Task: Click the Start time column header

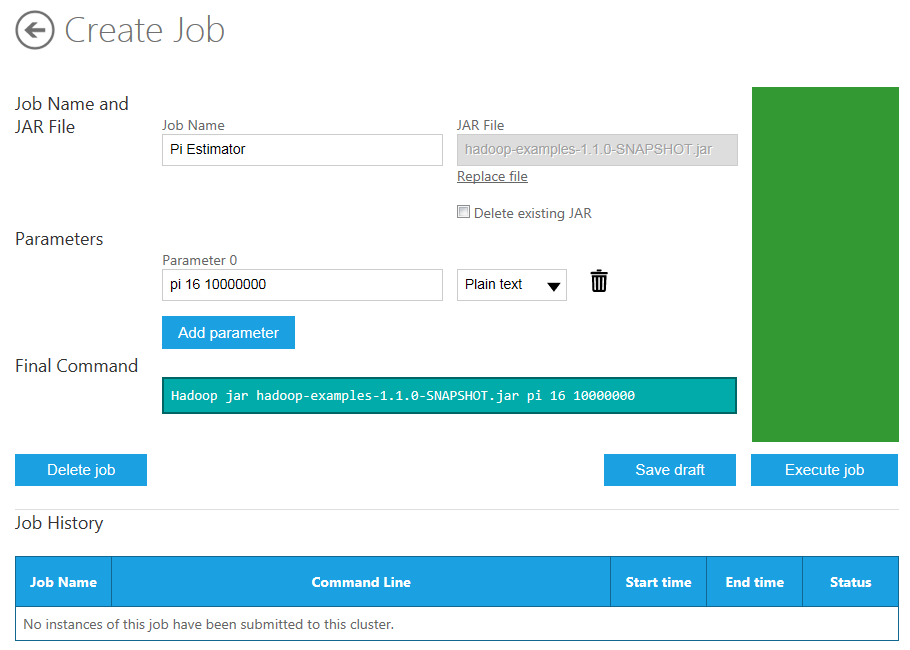Action: [x=659, y=582]
